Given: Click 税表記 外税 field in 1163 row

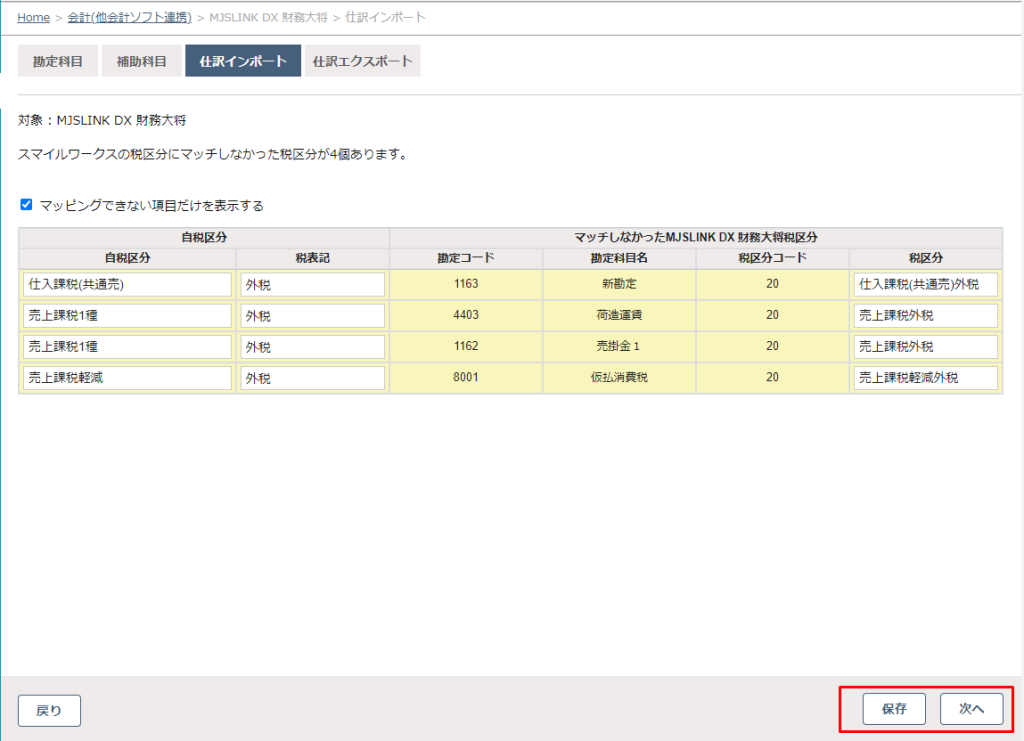Looking at the screenshot, I should pyautogui.click(x=313, y=285).
